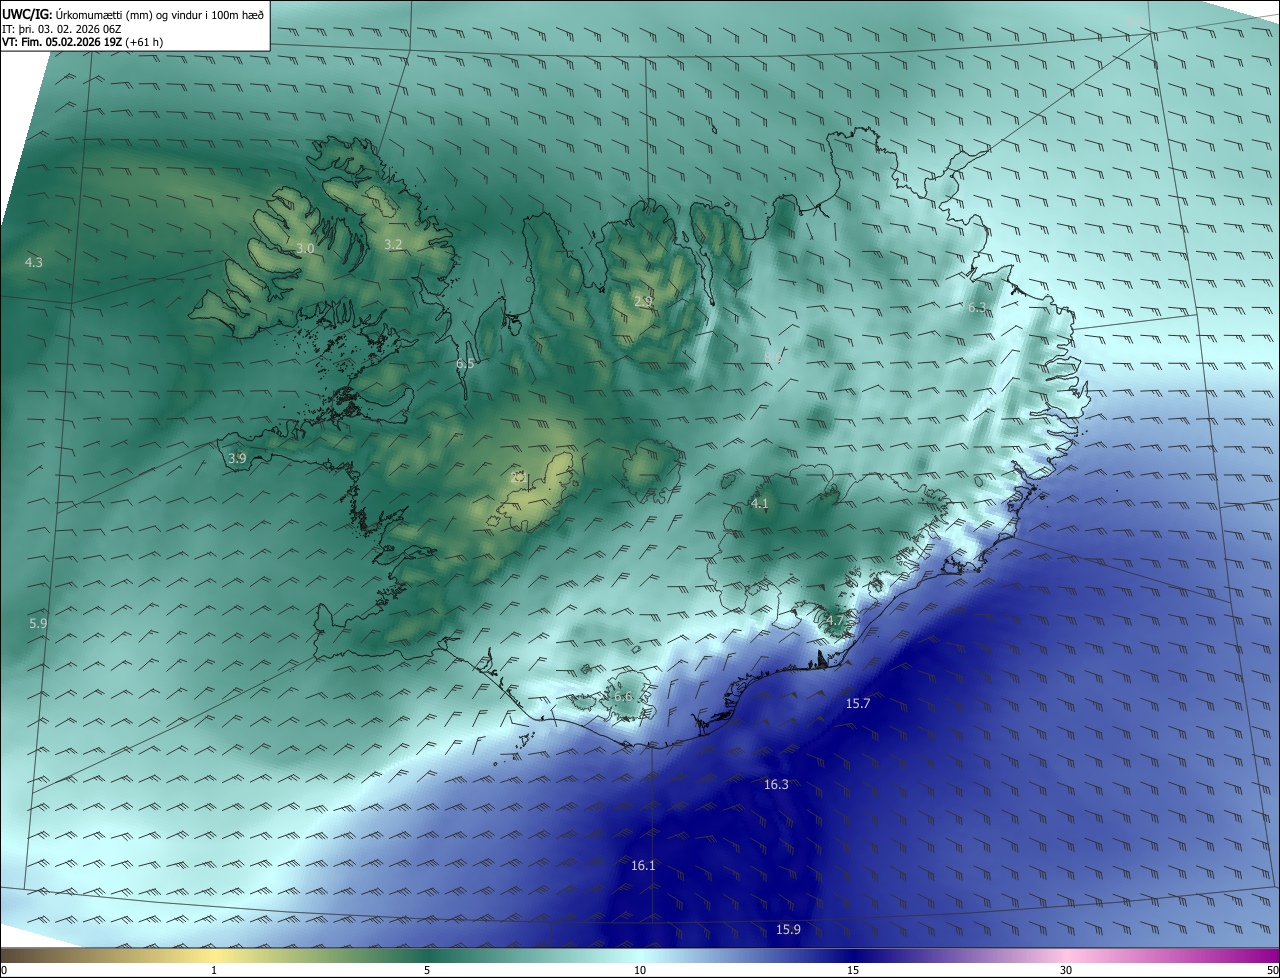Click the color scale tick labeled 5
Viewport: 1280px width, 978px height.
pos(427,970)
